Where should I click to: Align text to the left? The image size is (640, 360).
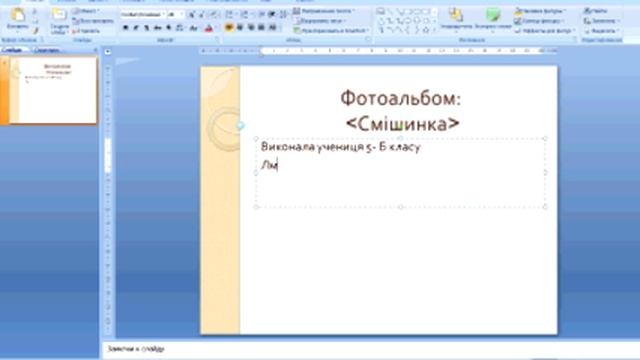click(229, 28)
